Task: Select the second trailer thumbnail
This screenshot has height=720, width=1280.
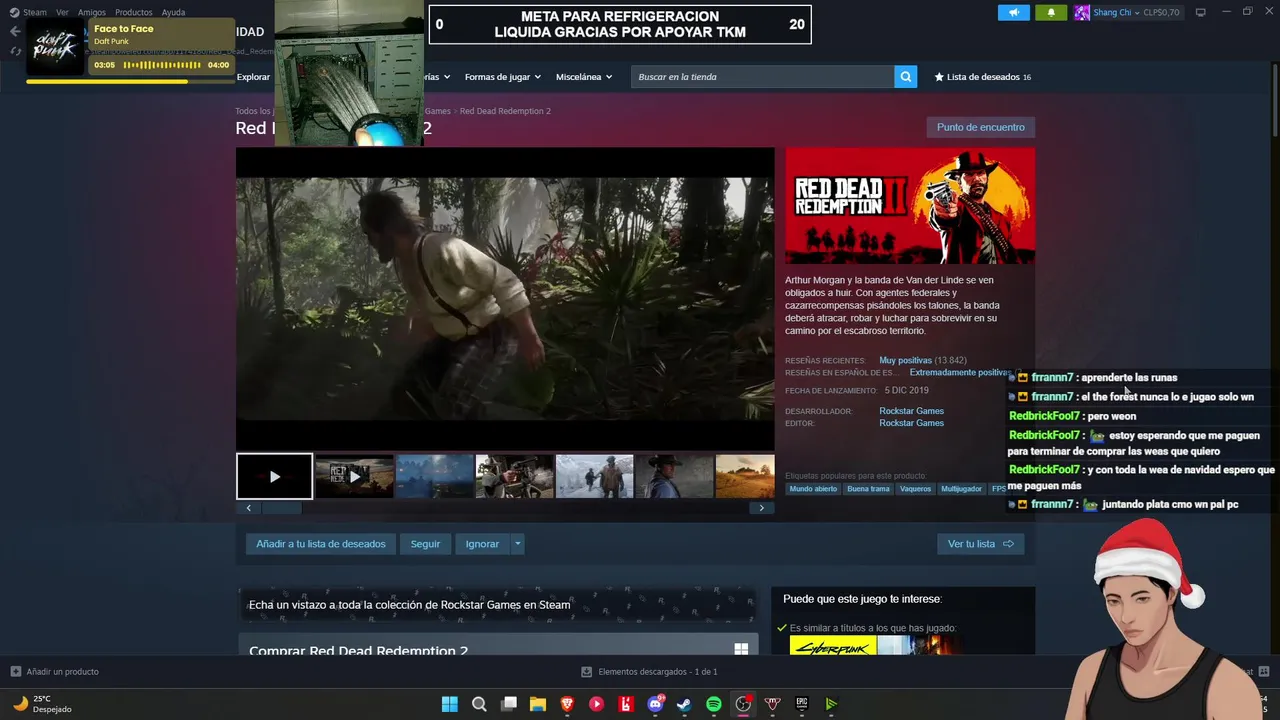Action: pos(354,476)
